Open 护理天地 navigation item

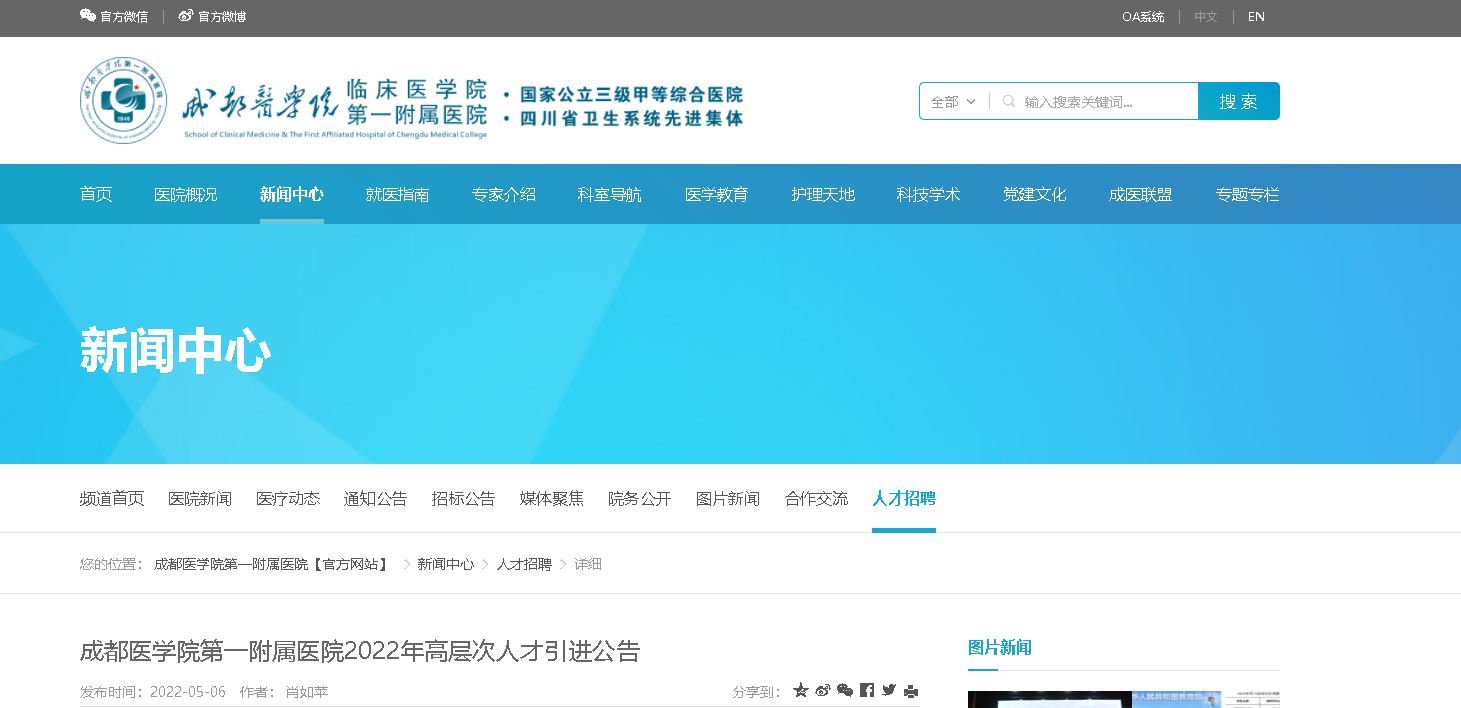point(823,194)
